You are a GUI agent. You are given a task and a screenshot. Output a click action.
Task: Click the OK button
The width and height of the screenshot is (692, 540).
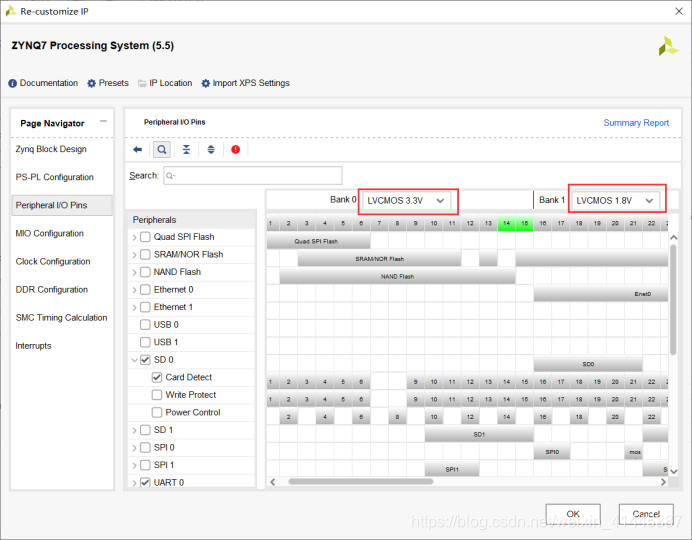pos(573,514)
